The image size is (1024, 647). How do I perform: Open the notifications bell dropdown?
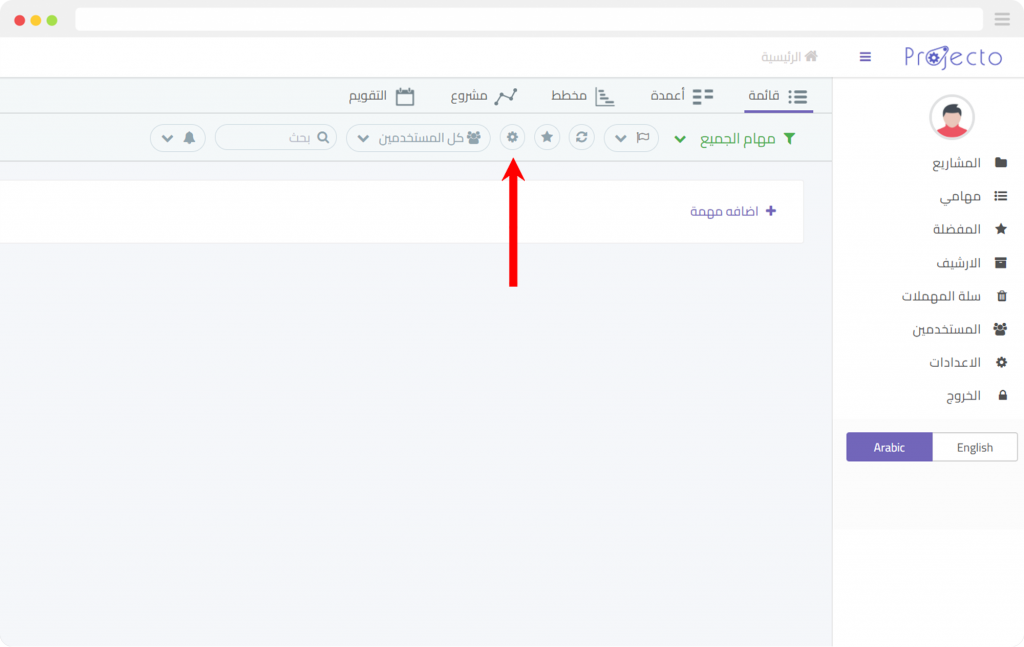click(178, 138)
